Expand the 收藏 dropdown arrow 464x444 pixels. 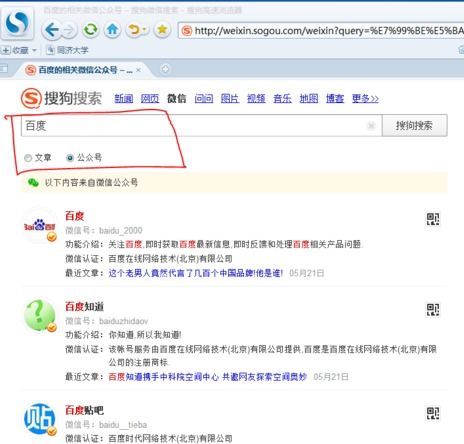(x=34, y=51)
